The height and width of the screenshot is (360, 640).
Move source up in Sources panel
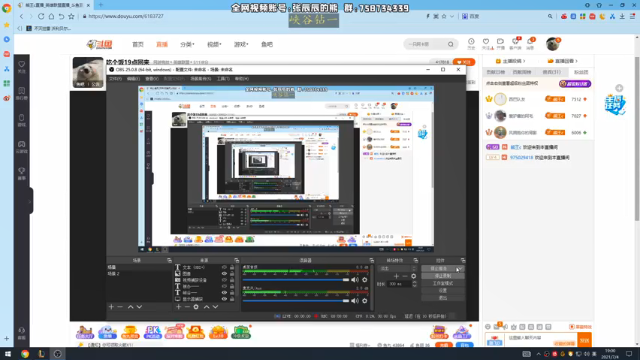(207, 307)
